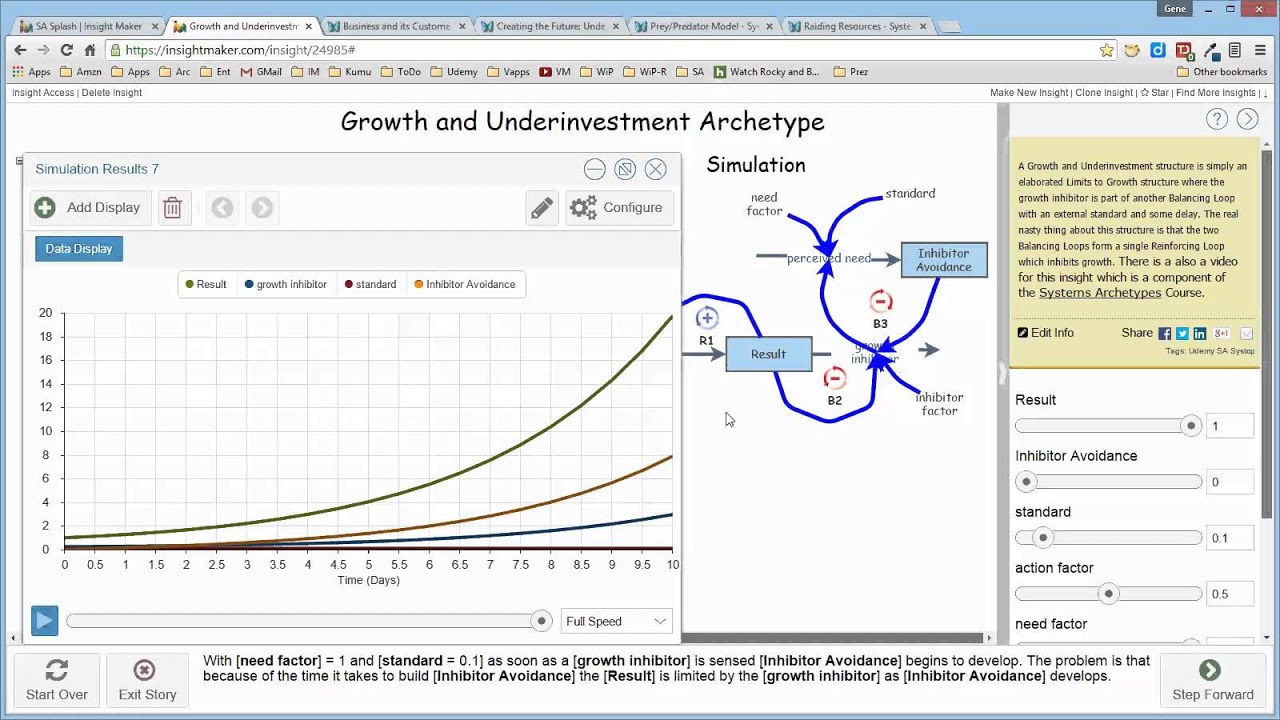Click Find More Insights link
The height and width of the screenshot is (720, 1280).
1215,93
